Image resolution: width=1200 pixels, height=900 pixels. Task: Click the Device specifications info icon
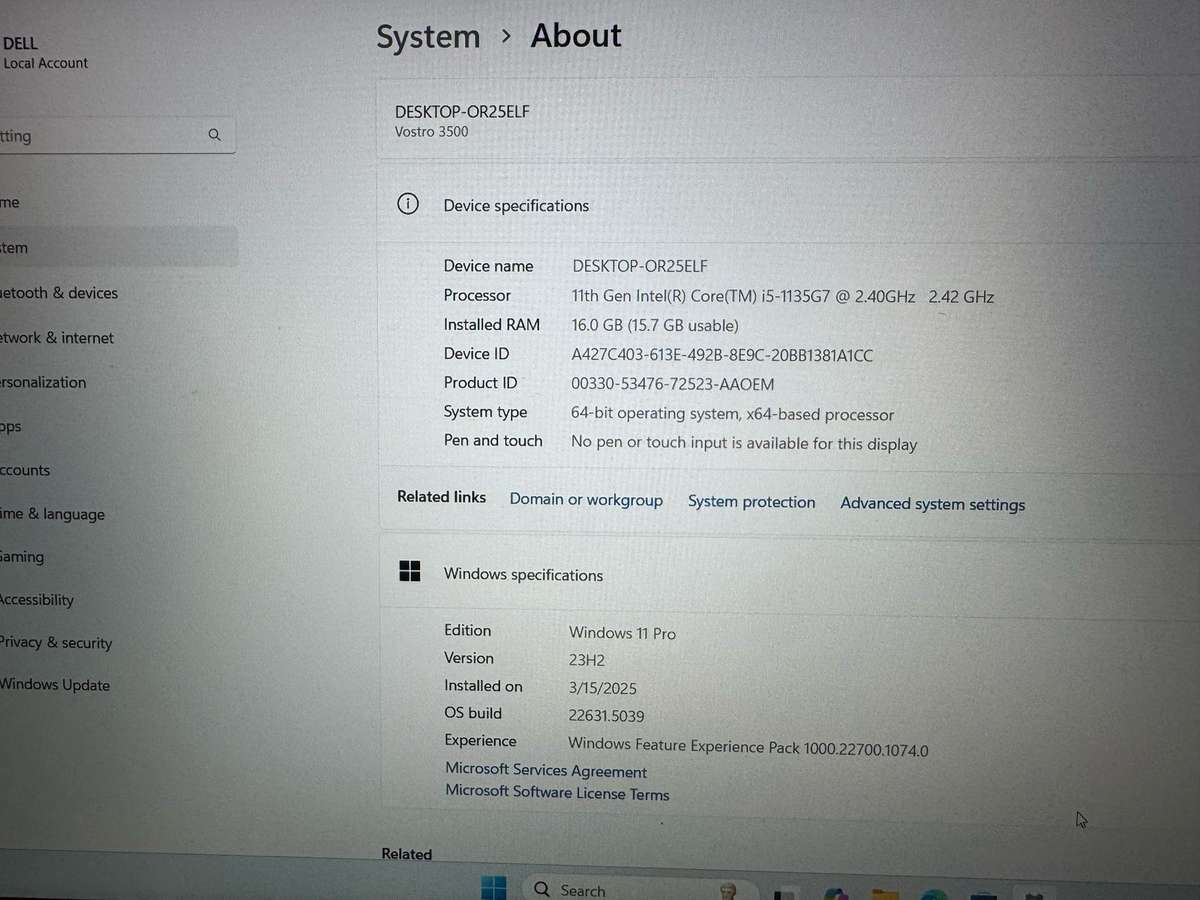pyautogui.click(x=408, y=203)
